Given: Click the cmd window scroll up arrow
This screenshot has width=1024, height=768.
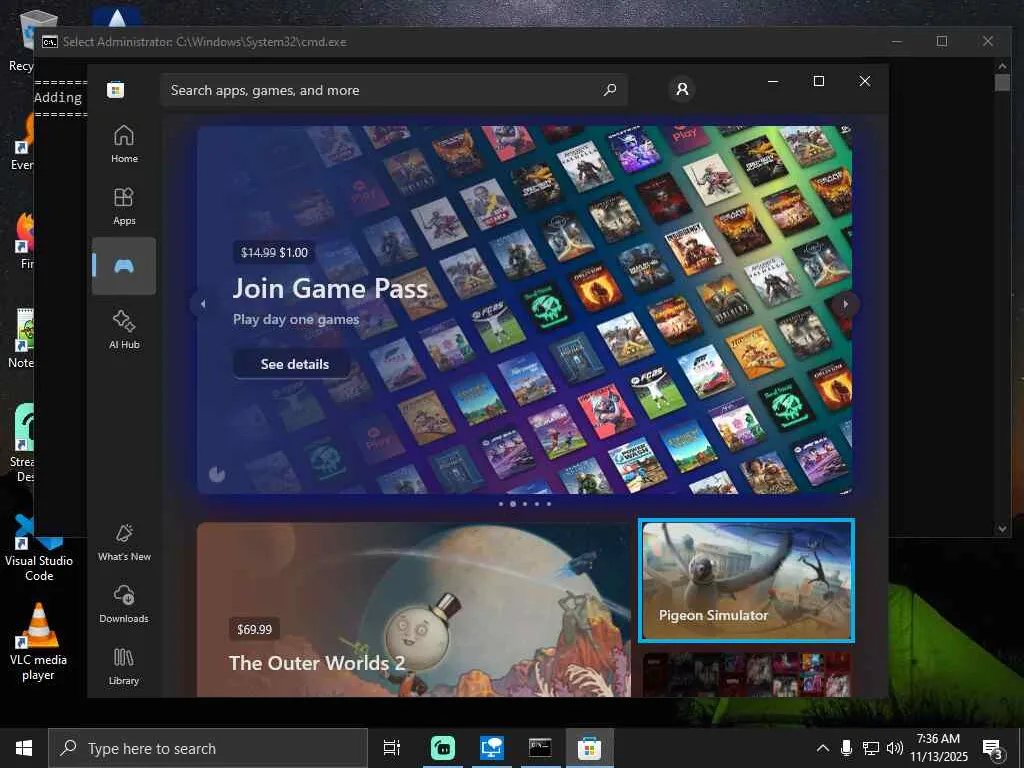Looking at the screenshot, I should (1002, 65).
